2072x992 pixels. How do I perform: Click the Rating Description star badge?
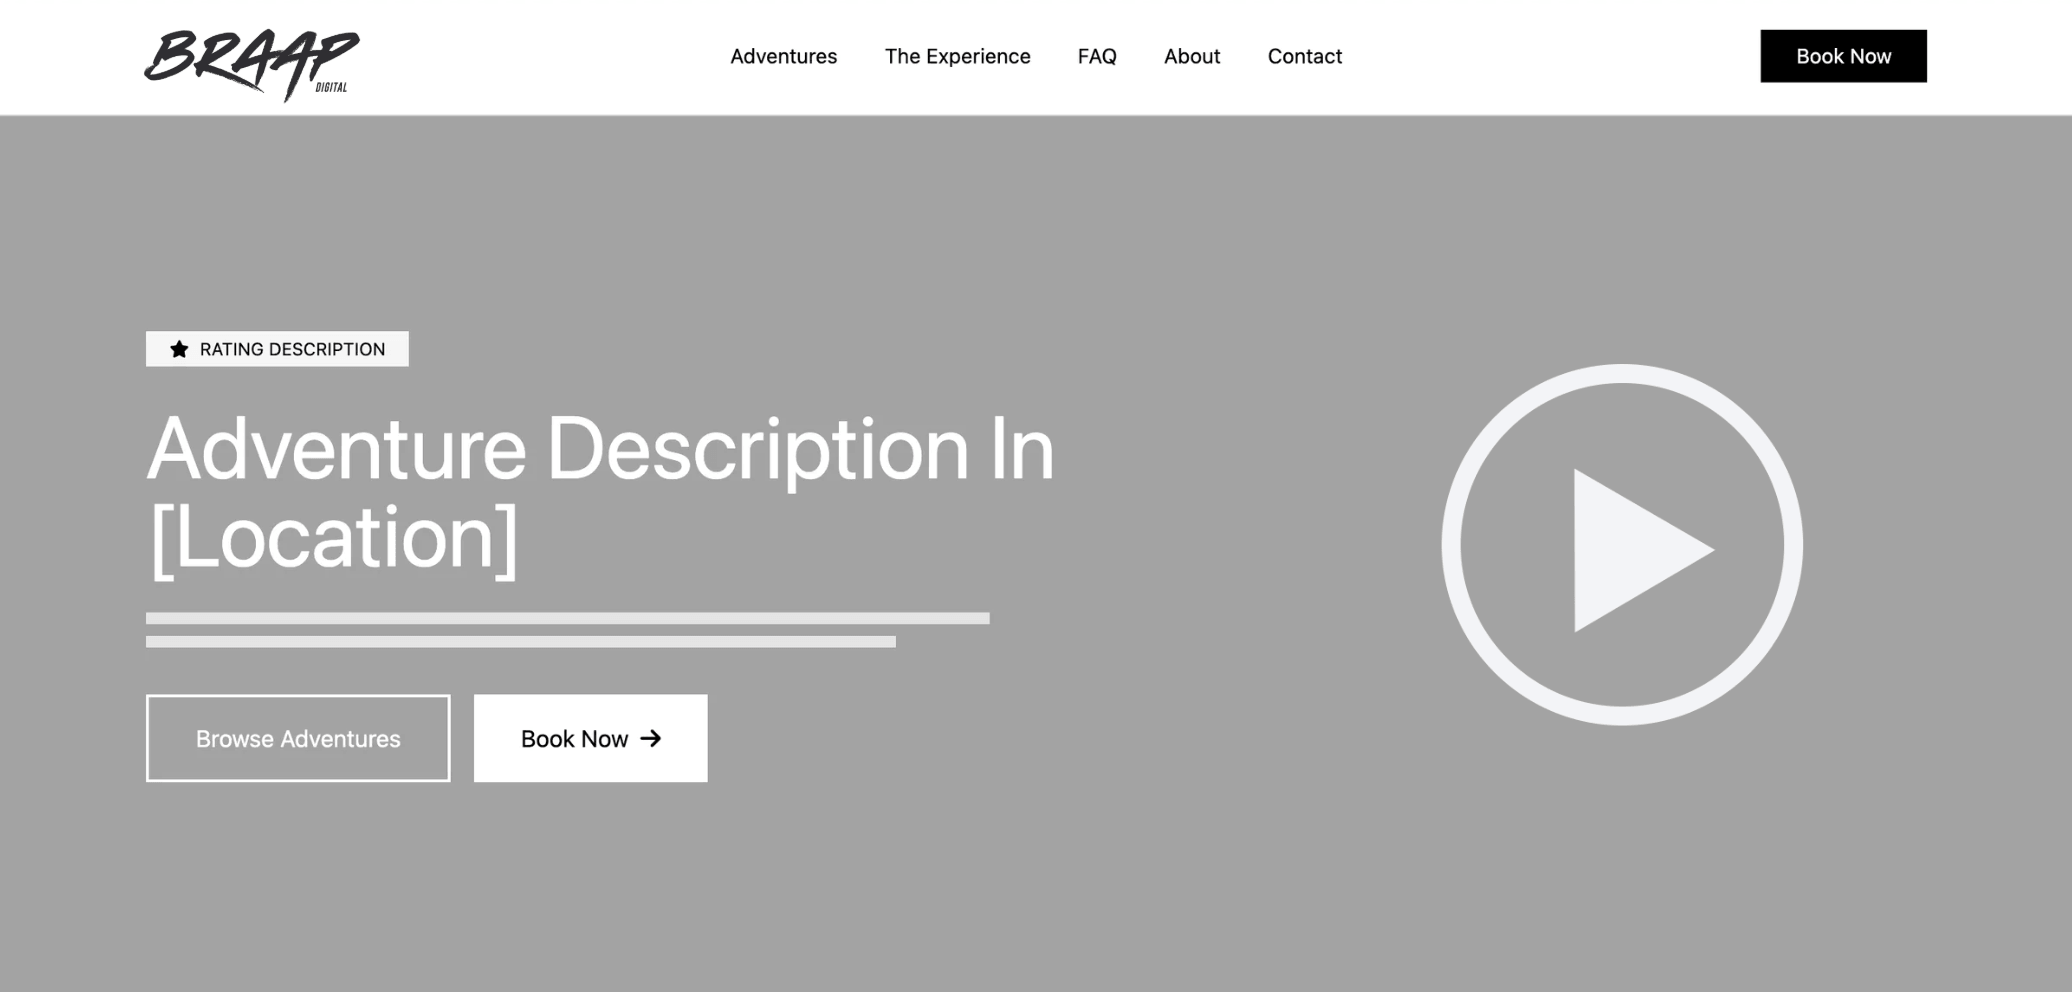pyautogui.click(x=277, y=349)
